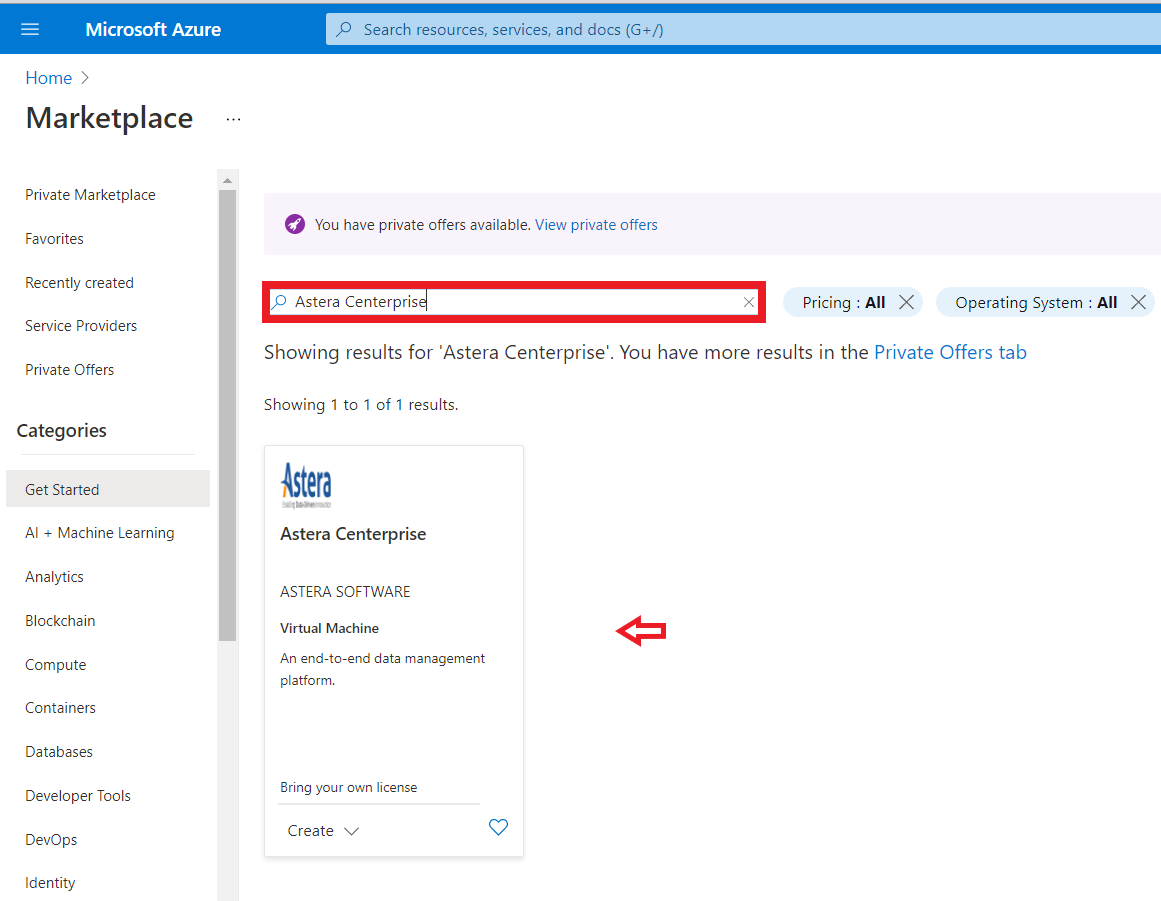This screenshot has width=1161, height=901.
Task: Click the View private offers link
Action: [596, 225]
